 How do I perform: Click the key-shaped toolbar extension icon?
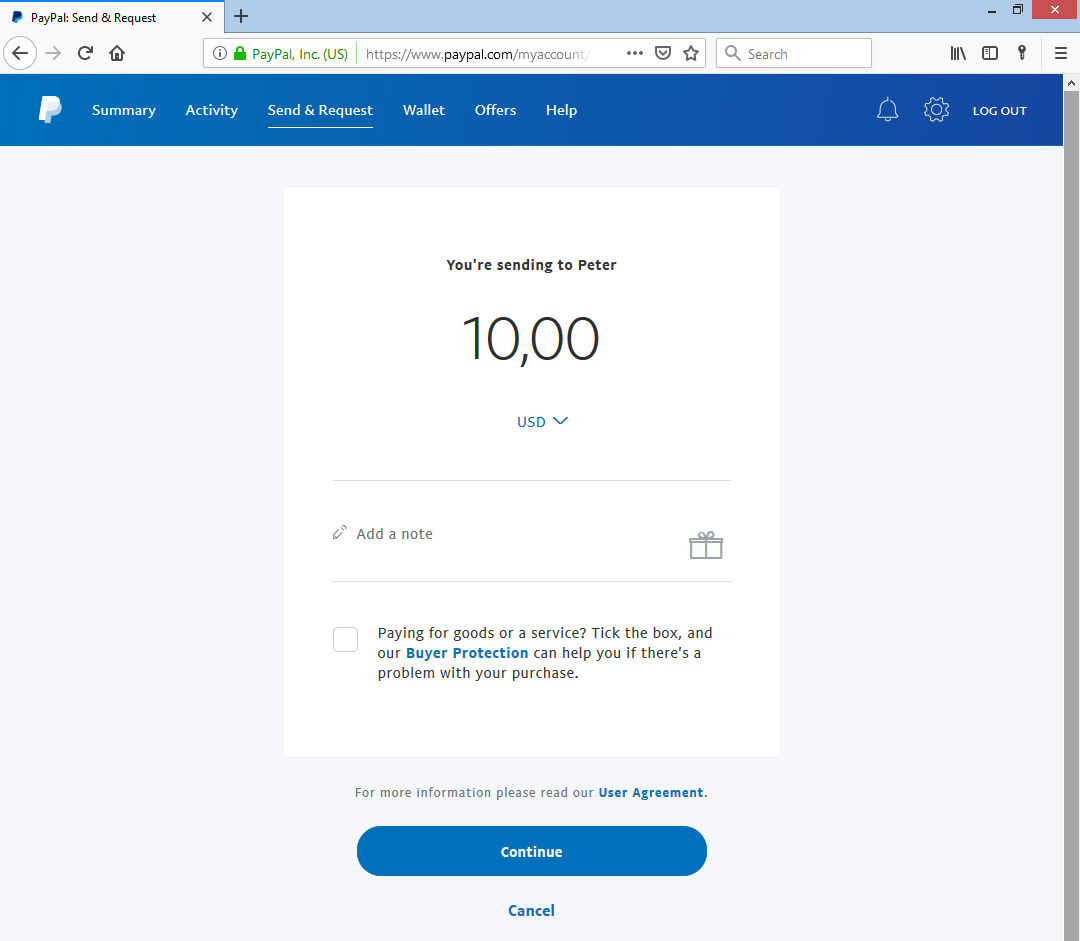click(1022, 53)
